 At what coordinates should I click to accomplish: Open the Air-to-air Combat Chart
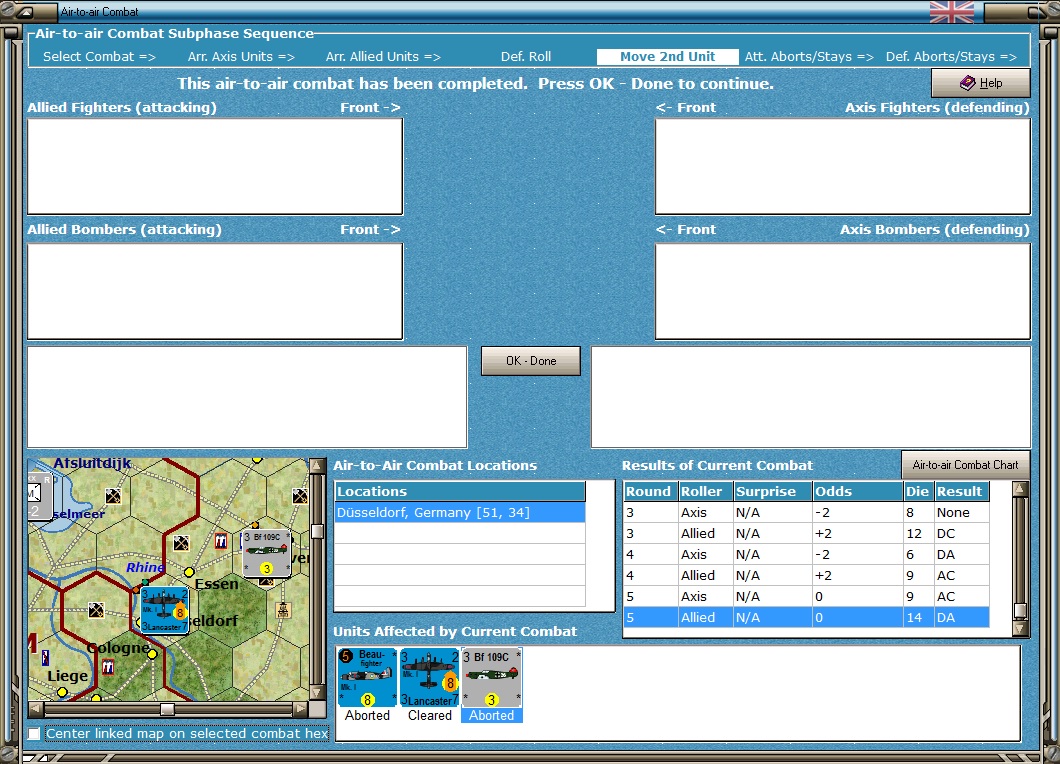point(965,464)
